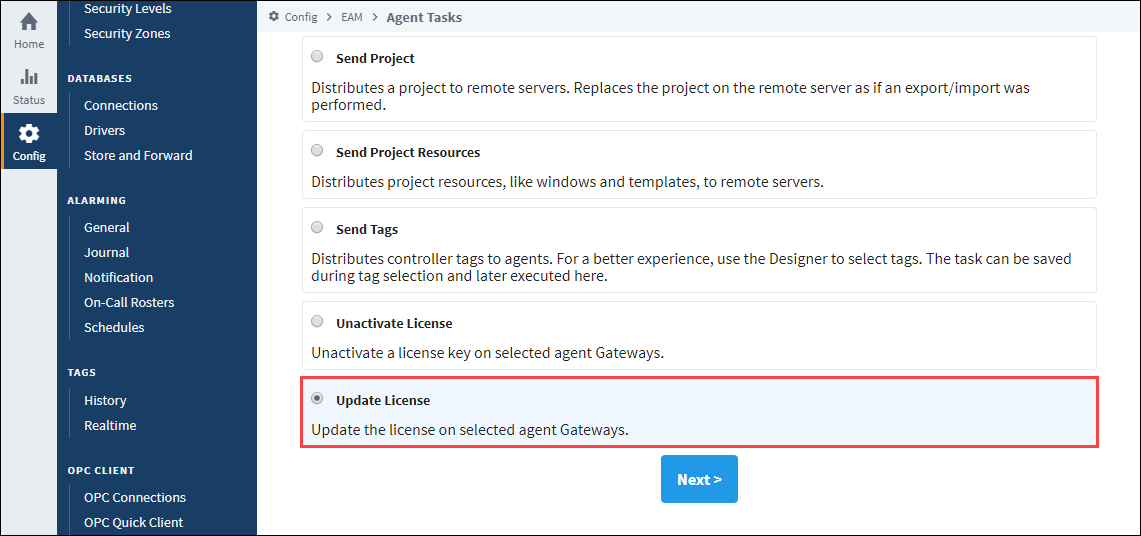Open Security Zones in the sidebar
The image size is (1141, 536).
tap(127, 33)
